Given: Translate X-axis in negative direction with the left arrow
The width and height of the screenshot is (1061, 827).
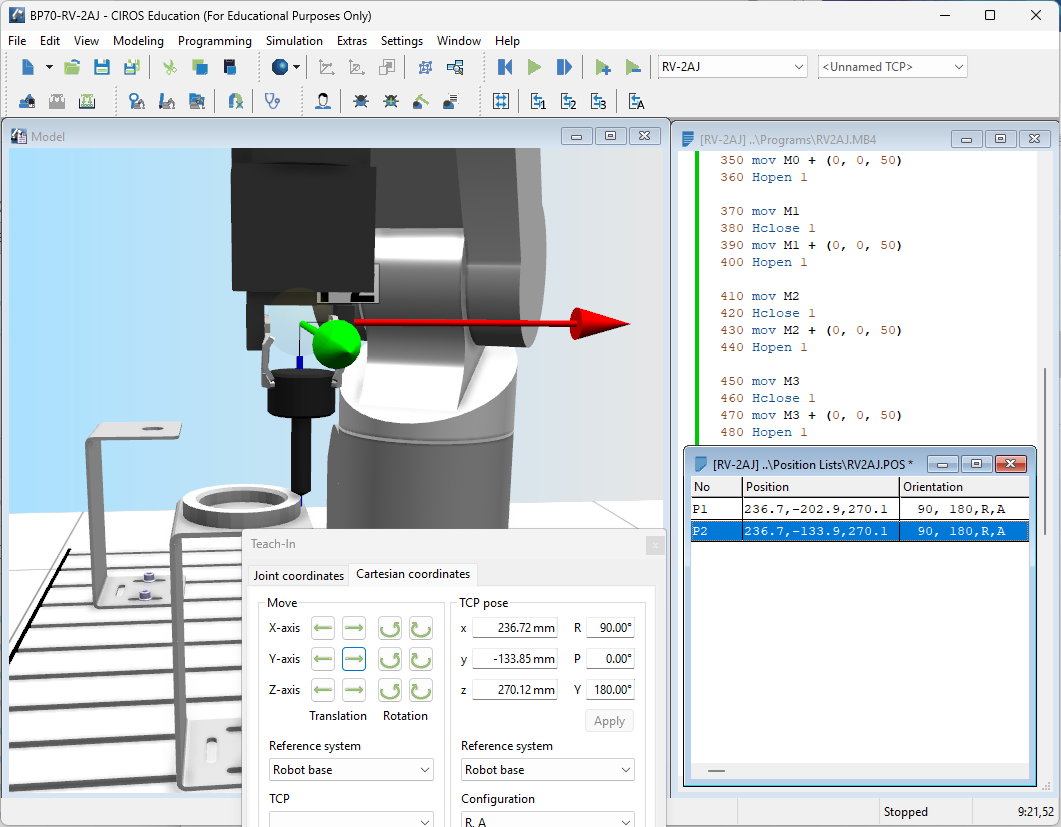Looking at the screenshot, I should pyautogui.click(x=323, y=628).
